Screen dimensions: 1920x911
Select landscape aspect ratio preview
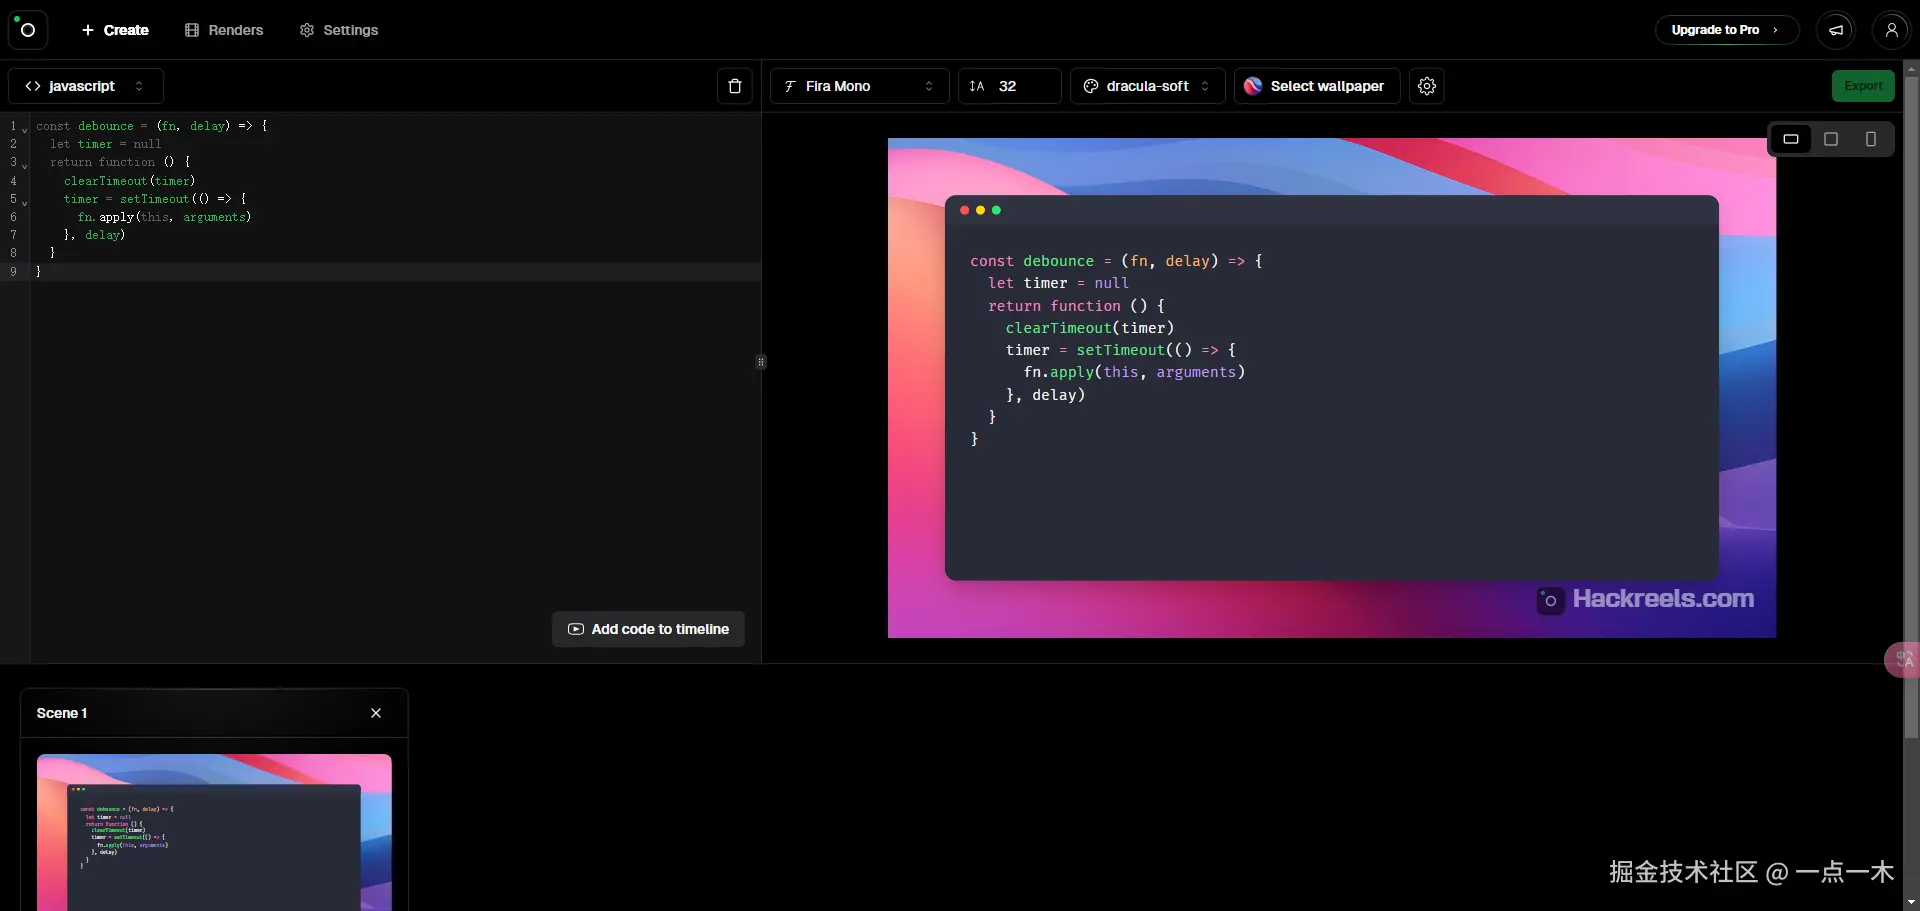(1791, 139)
